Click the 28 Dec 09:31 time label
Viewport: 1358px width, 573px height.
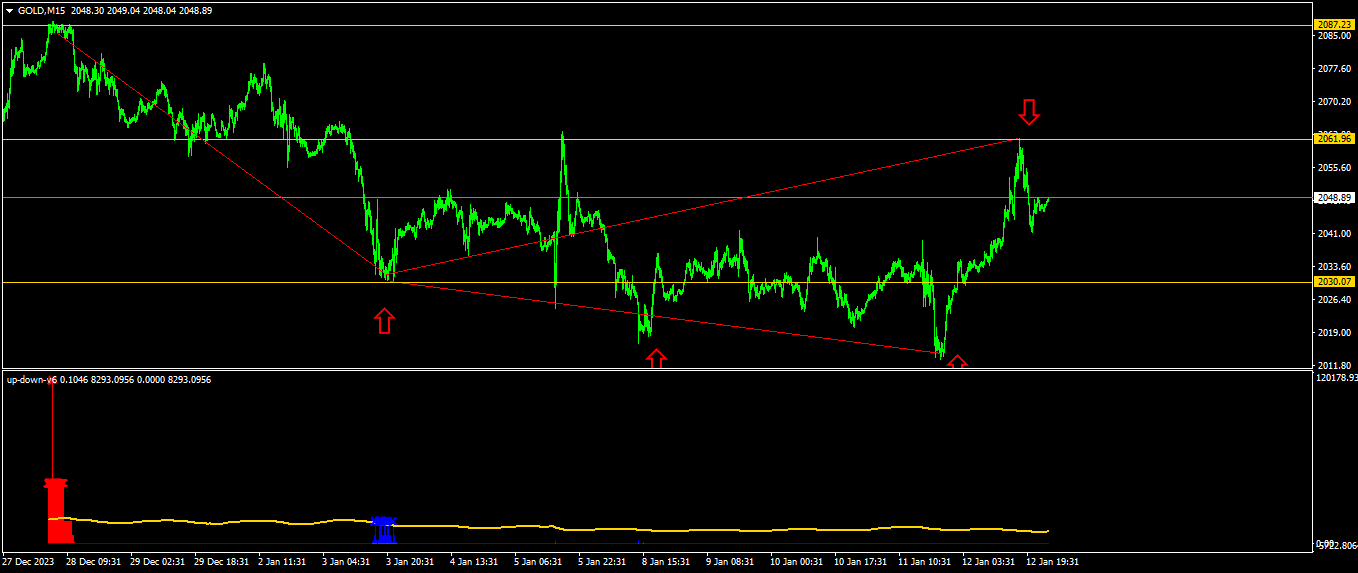pyautogui.click(x=93, y=562)
